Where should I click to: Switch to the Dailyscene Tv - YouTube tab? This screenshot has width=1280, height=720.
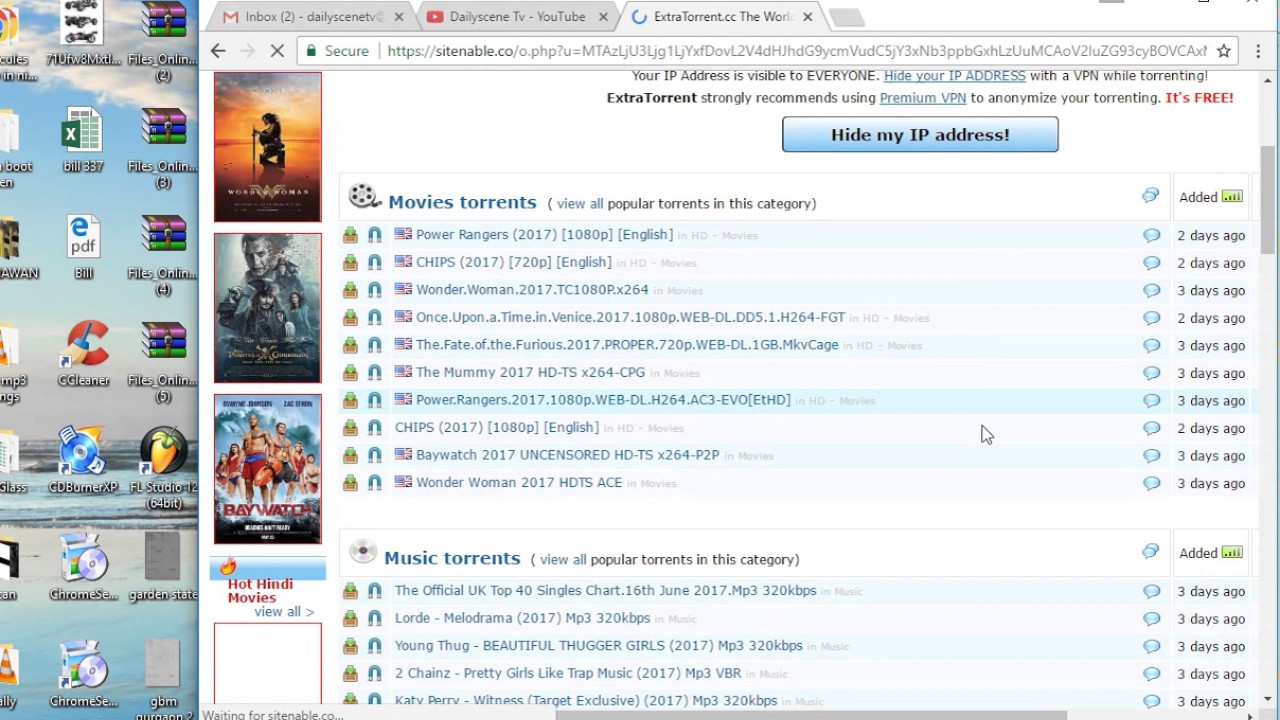(518, 17)
